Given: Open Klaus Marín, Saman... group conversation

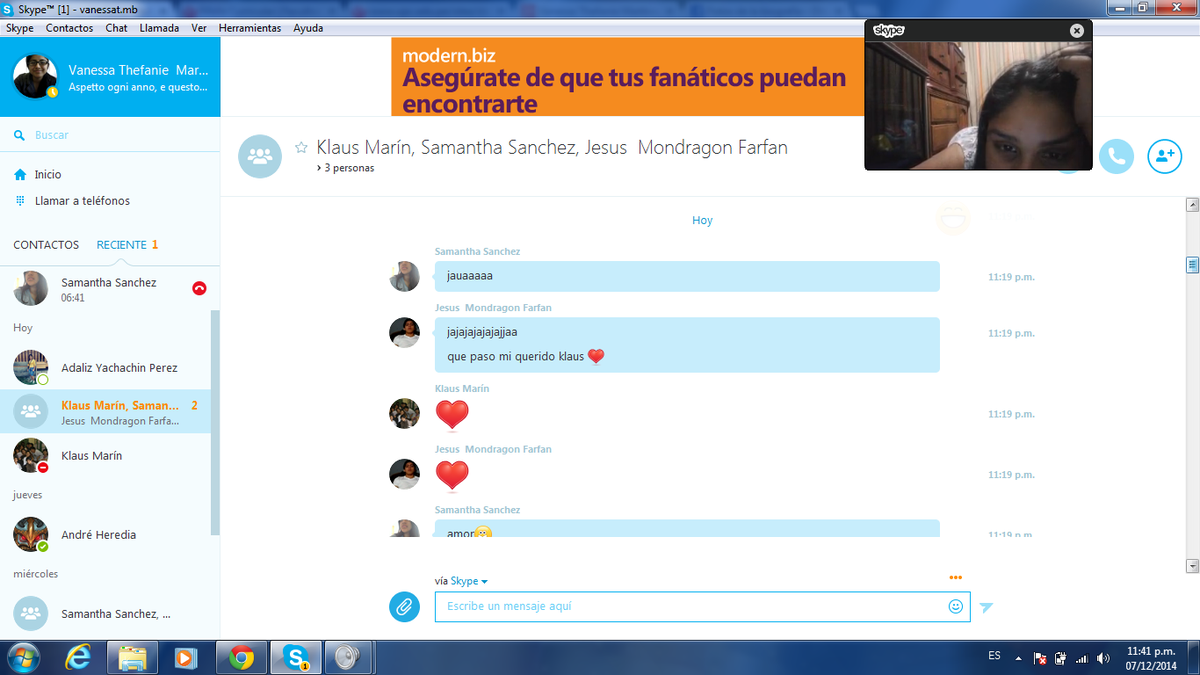Looking at the screenshot, I should pos(105,412).
